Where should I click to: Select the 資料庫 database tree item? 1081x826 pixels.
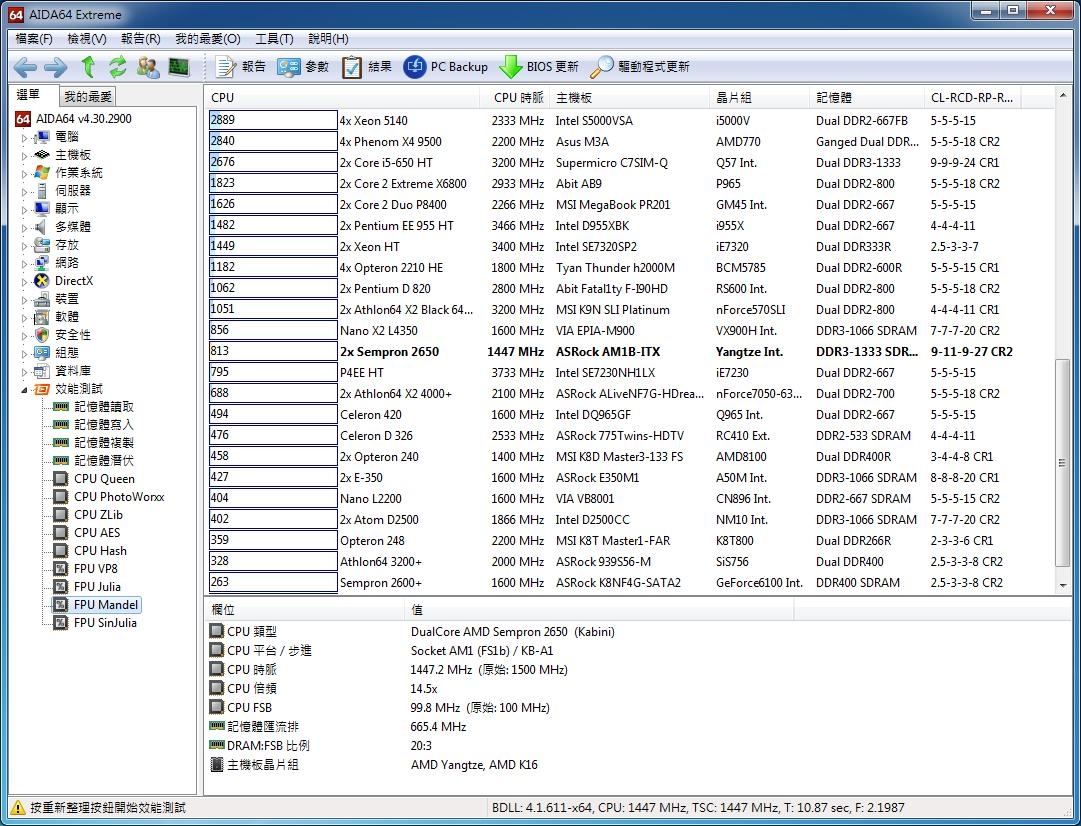click(73, 371)
